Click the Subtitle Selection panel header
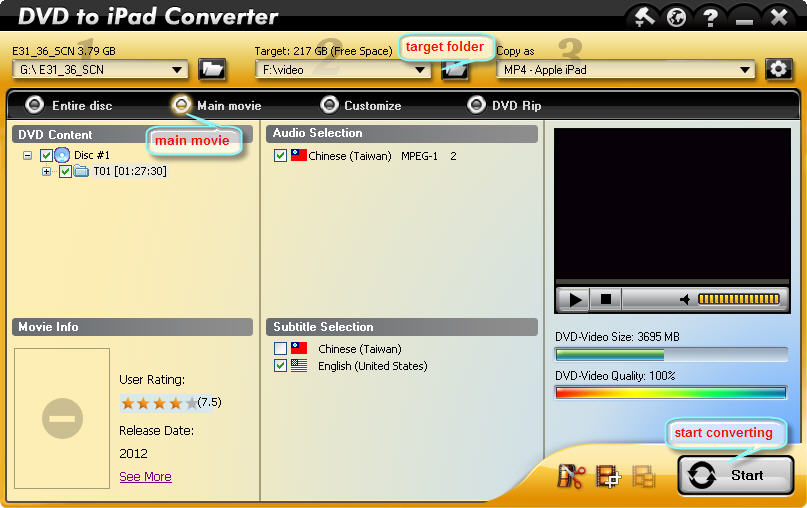Image resolution: width=807 pixels, height=508 pixels. point(401,327)
